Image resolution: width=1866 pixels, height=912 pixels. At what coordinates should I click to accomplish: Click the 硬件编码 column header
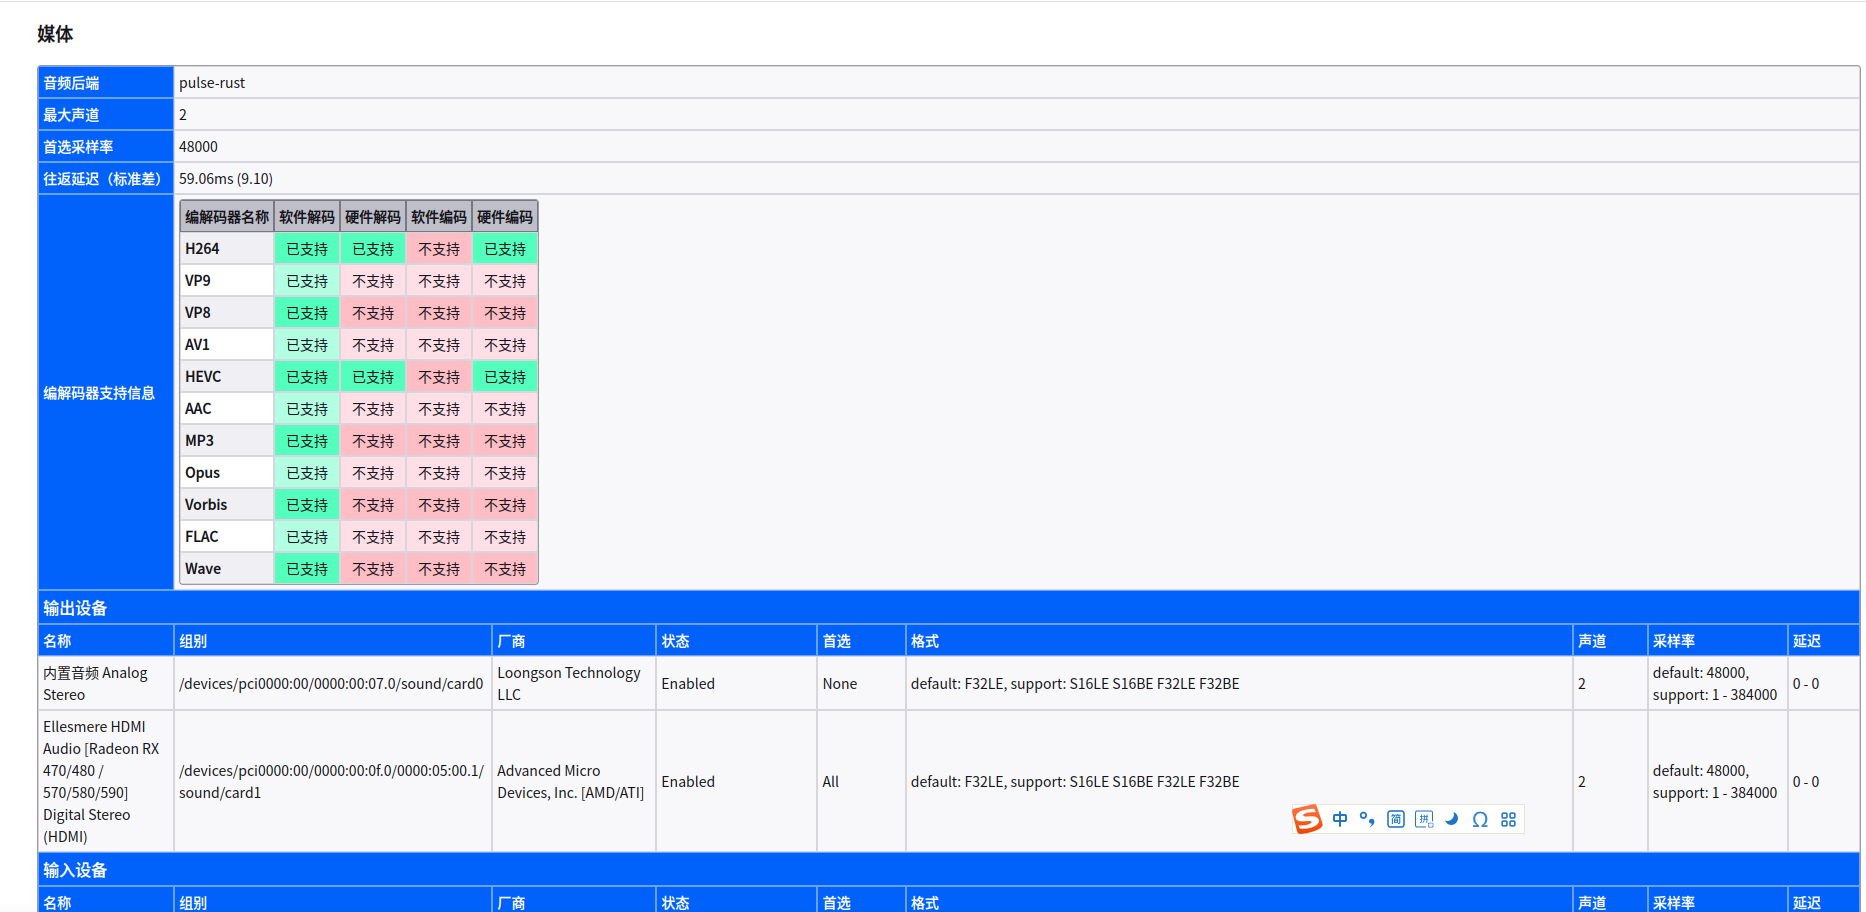point(505,217)
